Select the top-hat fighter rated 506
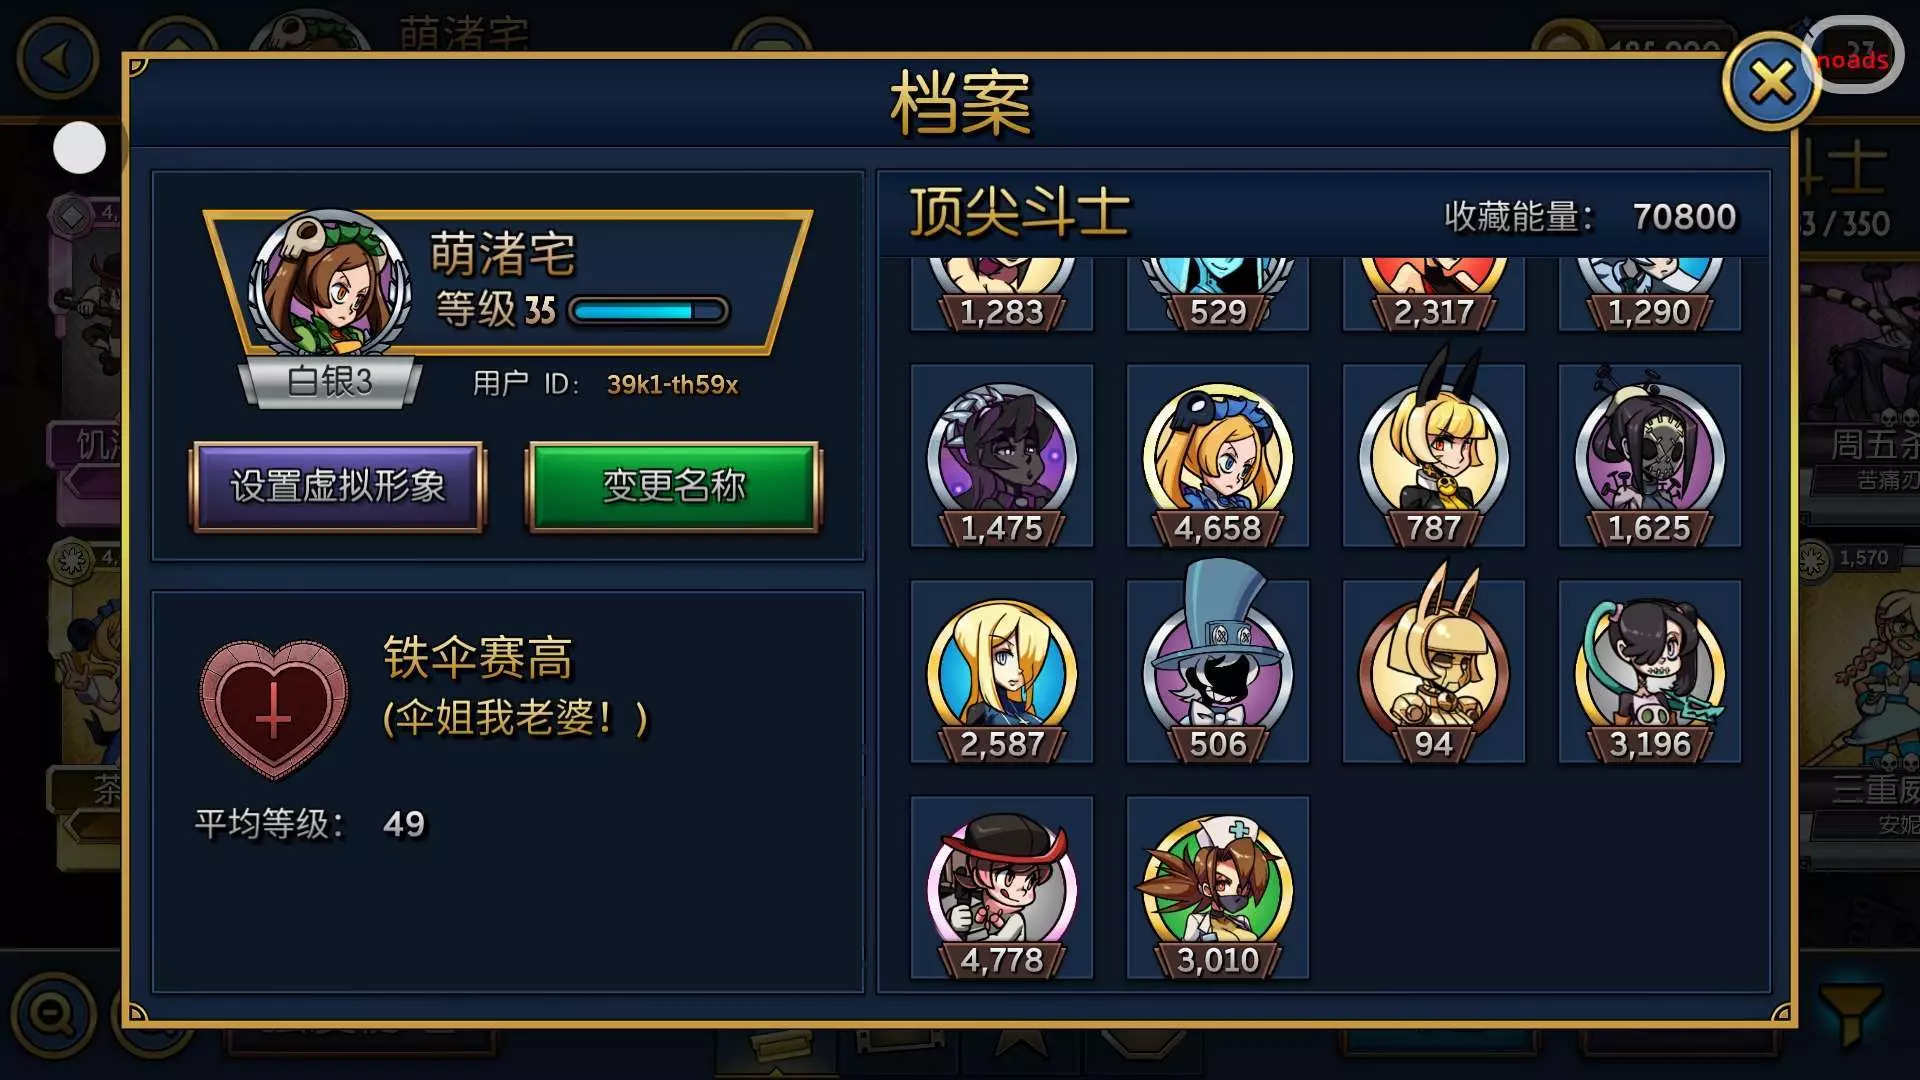The image size is (1920, 1080). click(1217, 672)
